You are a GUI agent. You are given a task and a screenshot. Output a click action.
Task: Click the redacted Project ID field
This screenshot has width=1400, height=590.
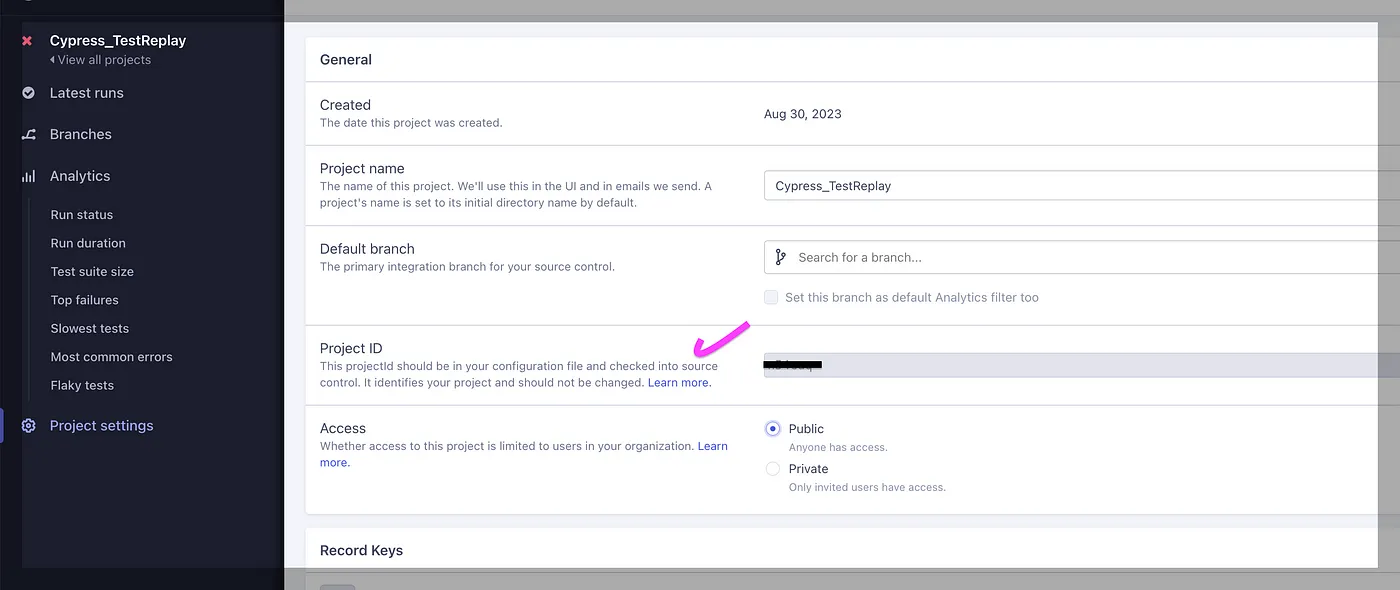tap(1082, 365)
